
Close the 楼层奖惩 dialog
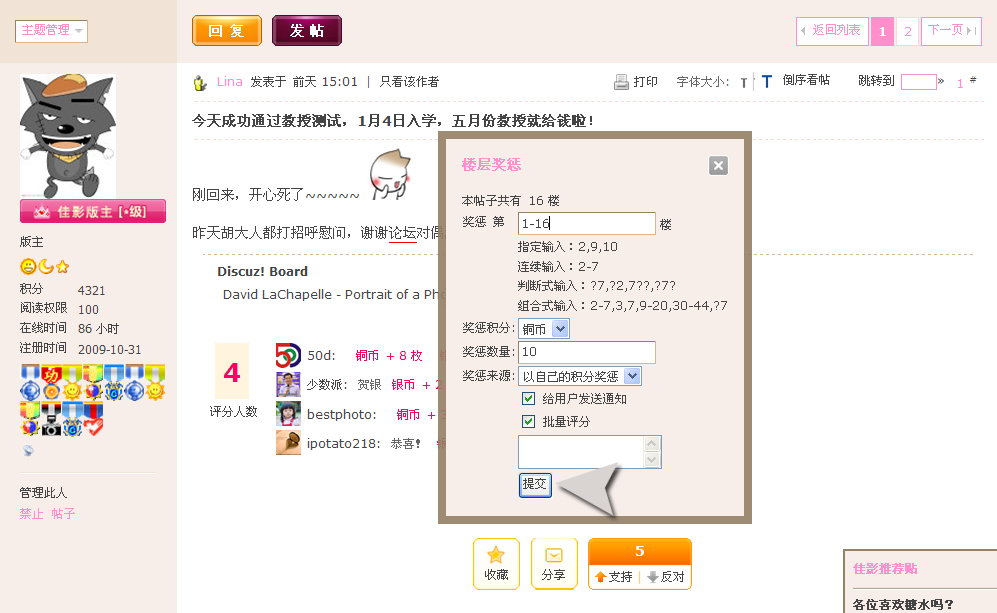718,166
